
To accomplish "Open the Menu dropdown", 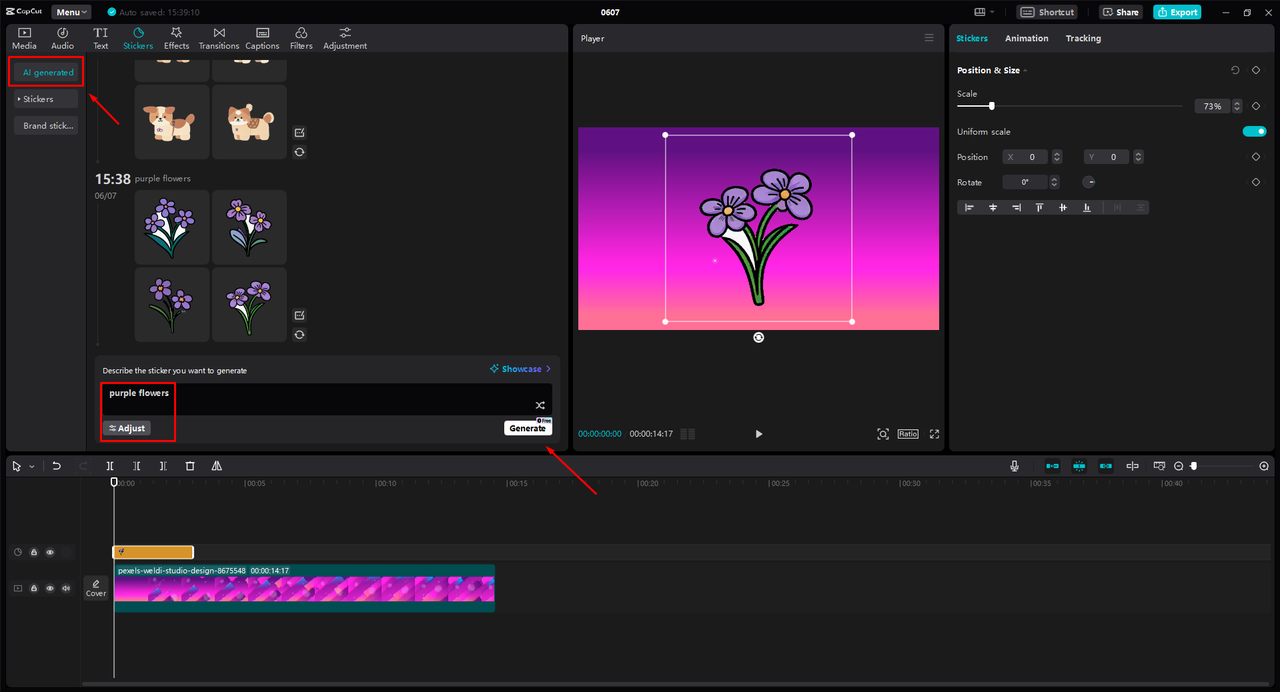I will point(71,12).
